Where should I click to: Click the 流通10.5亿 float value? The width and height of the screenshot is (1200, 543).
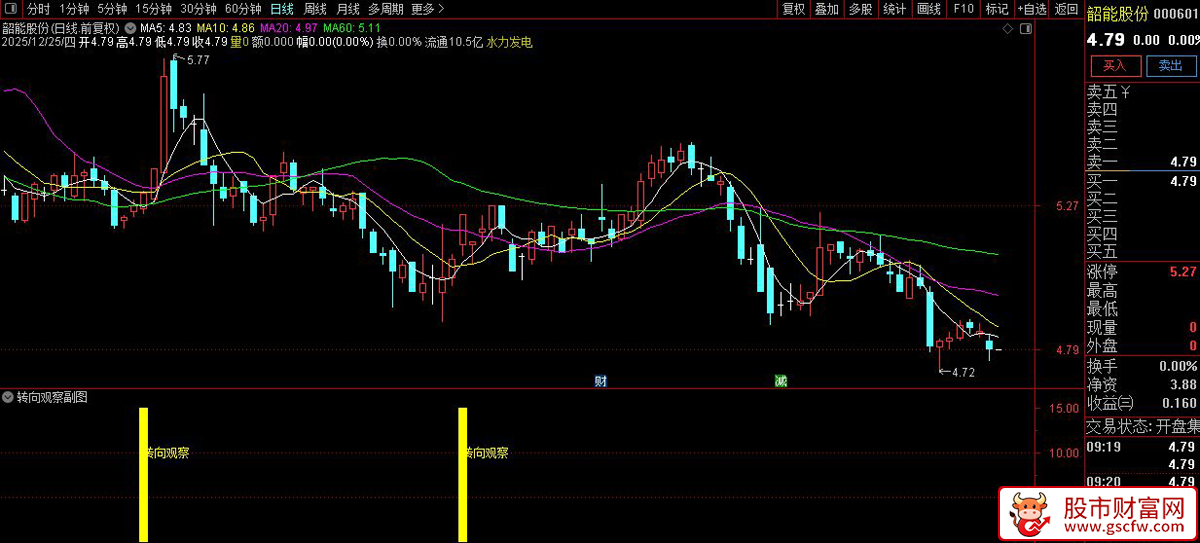click(x=454, y=43)
